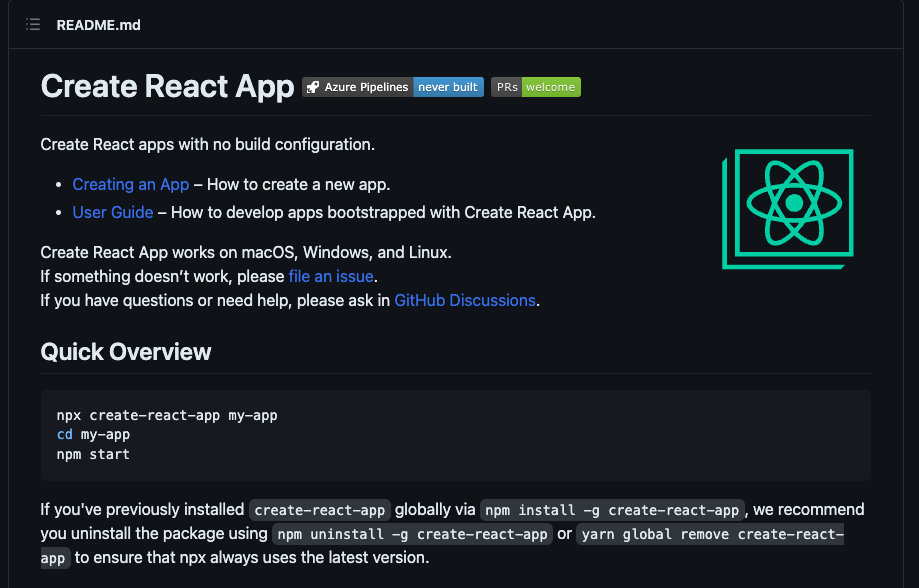Click 'Create React apps with no build configuration.' text
This screenshot has width=919, height=588.
point(207,144)
